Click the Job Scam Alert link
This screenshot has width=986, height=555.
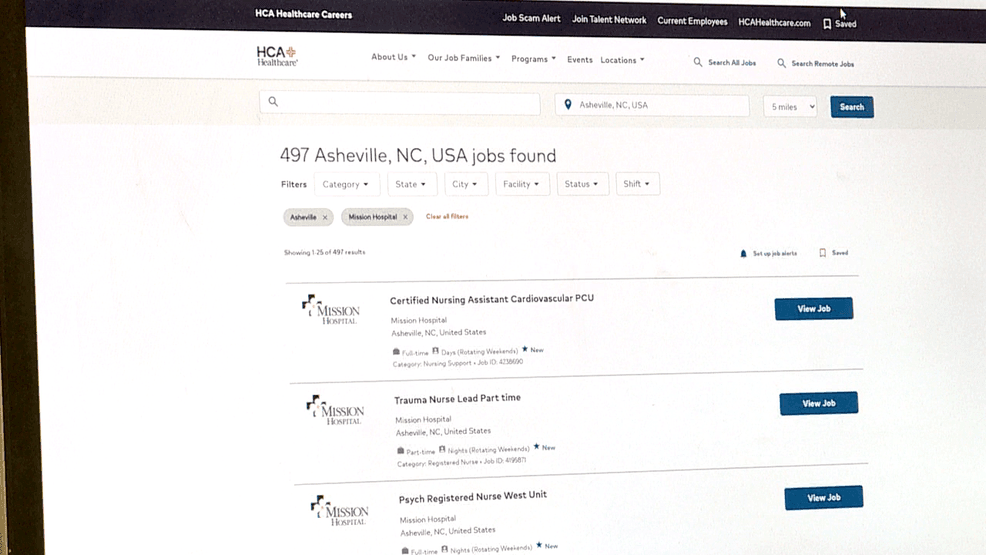(x=531, y=18)
